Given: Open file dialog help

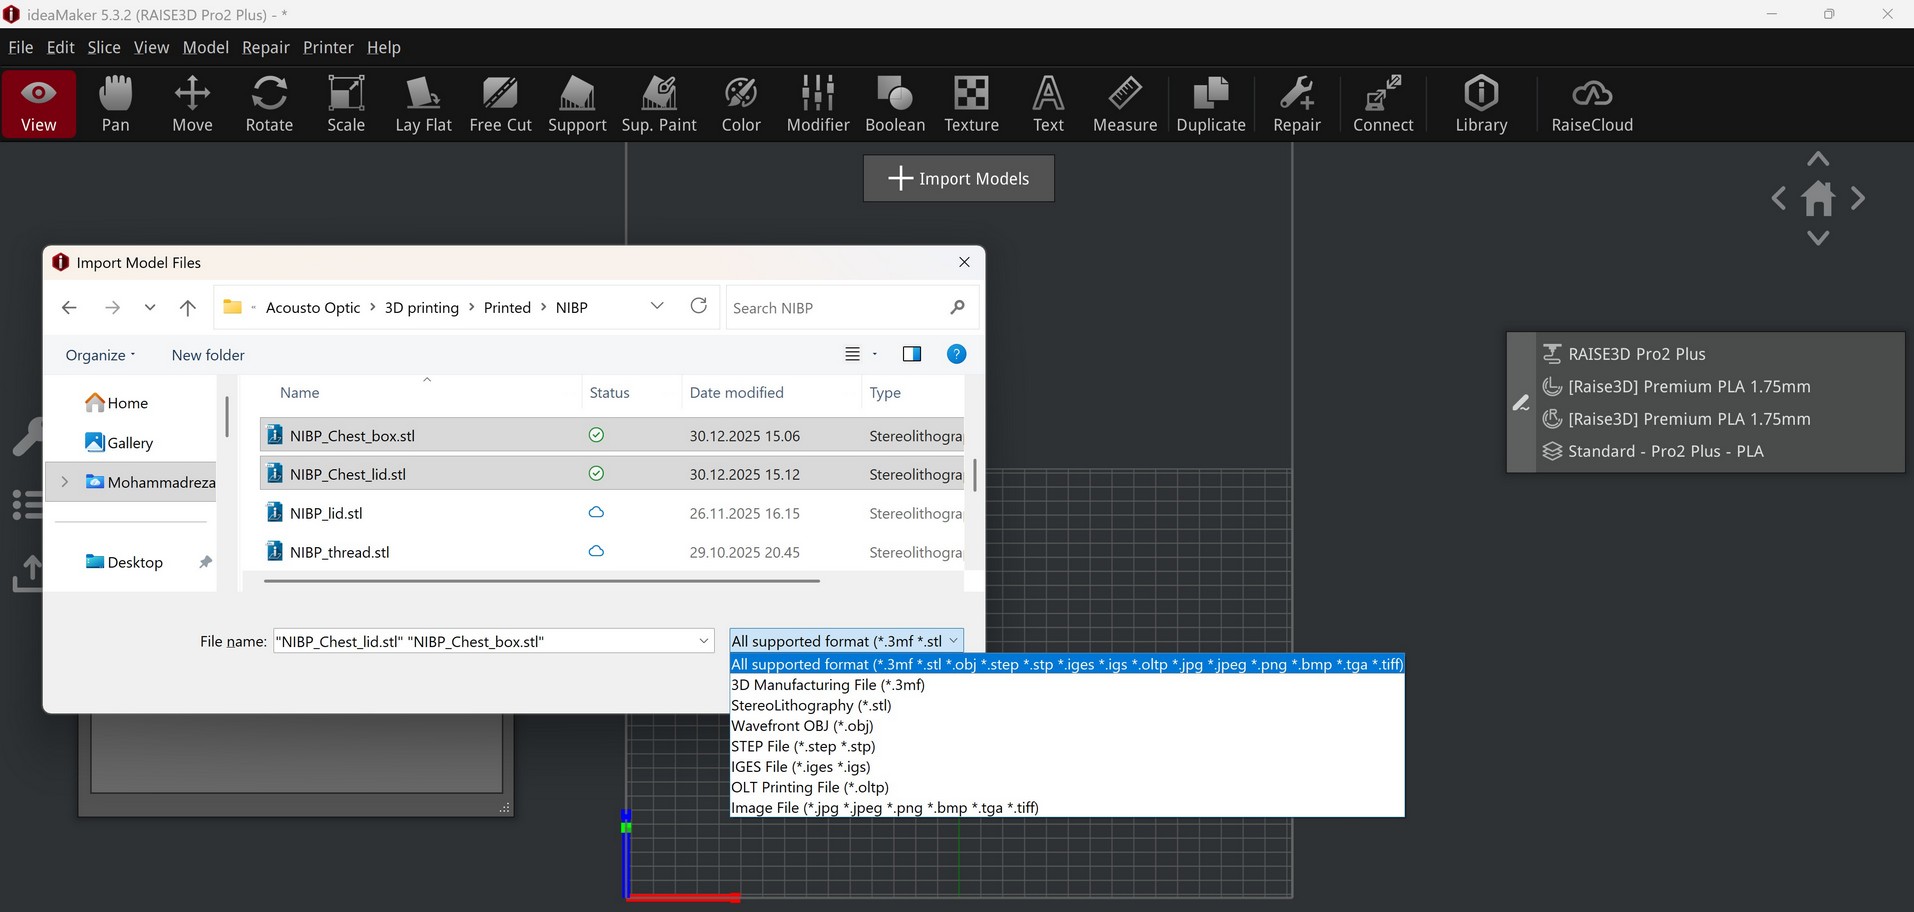Looking at the screenshot, I should tap(956, 354).
